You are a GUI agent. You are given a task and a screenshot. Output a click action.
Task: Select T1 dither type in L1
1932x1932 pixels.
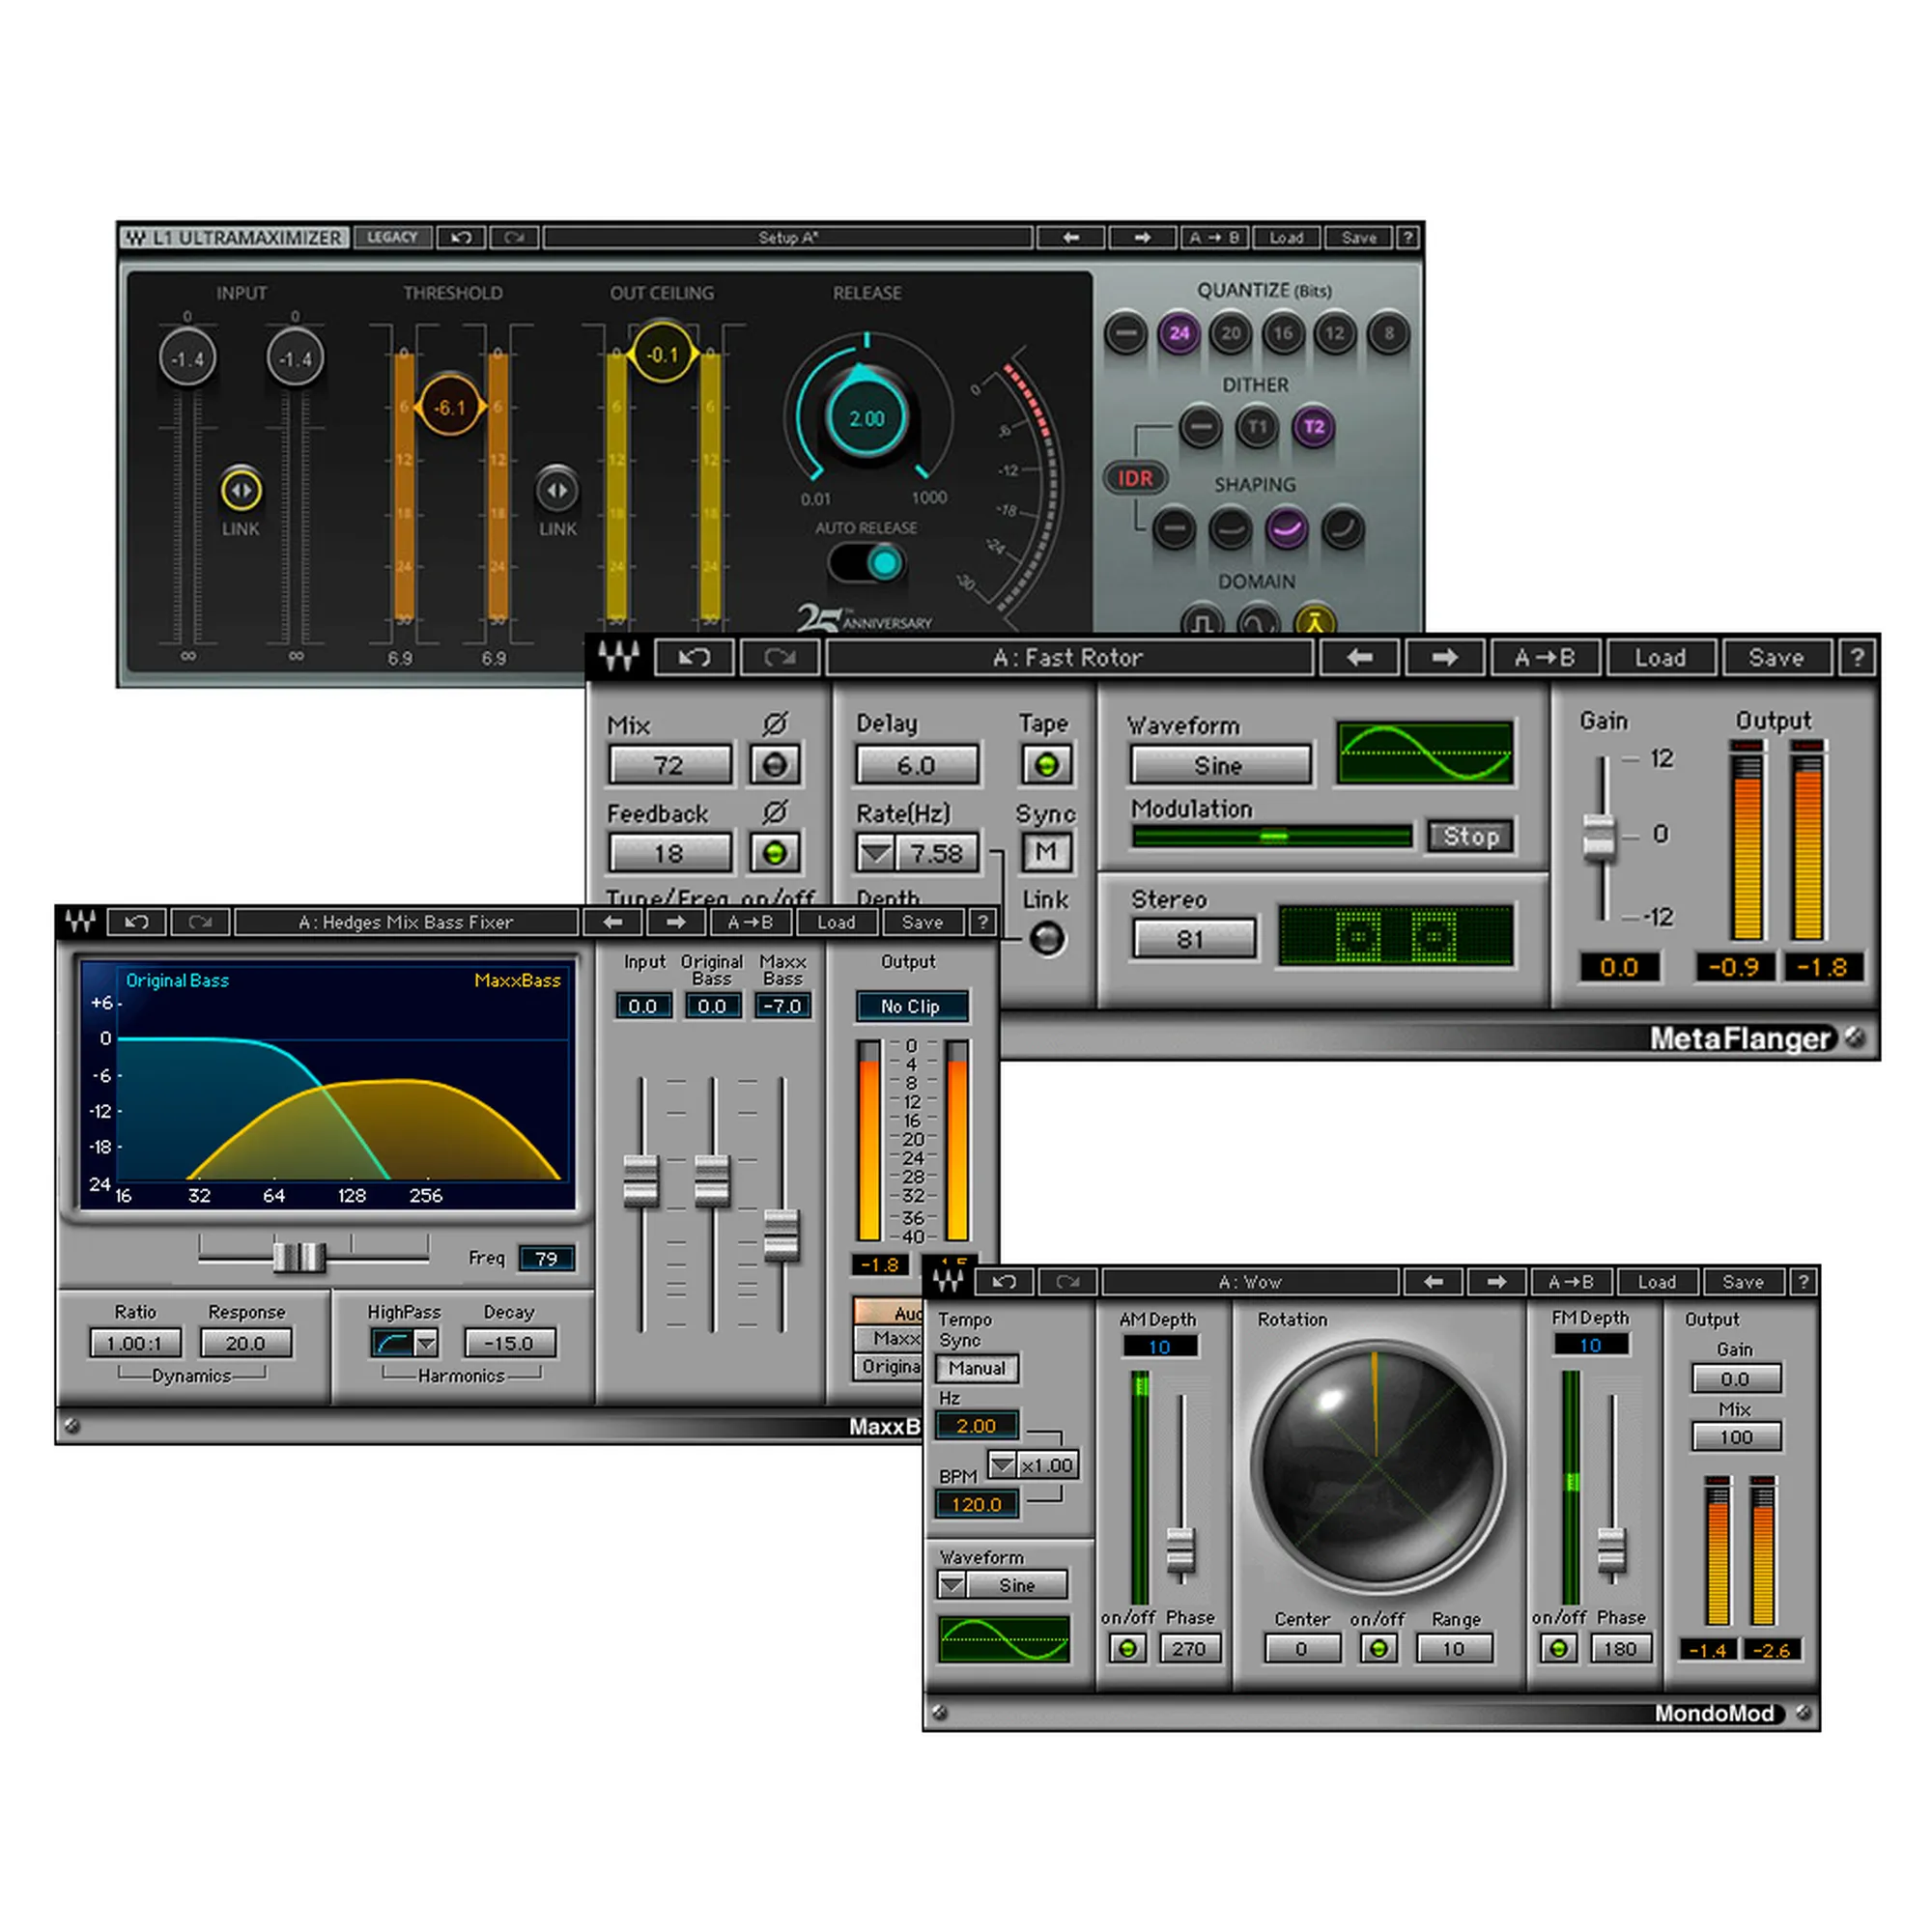1257,428
